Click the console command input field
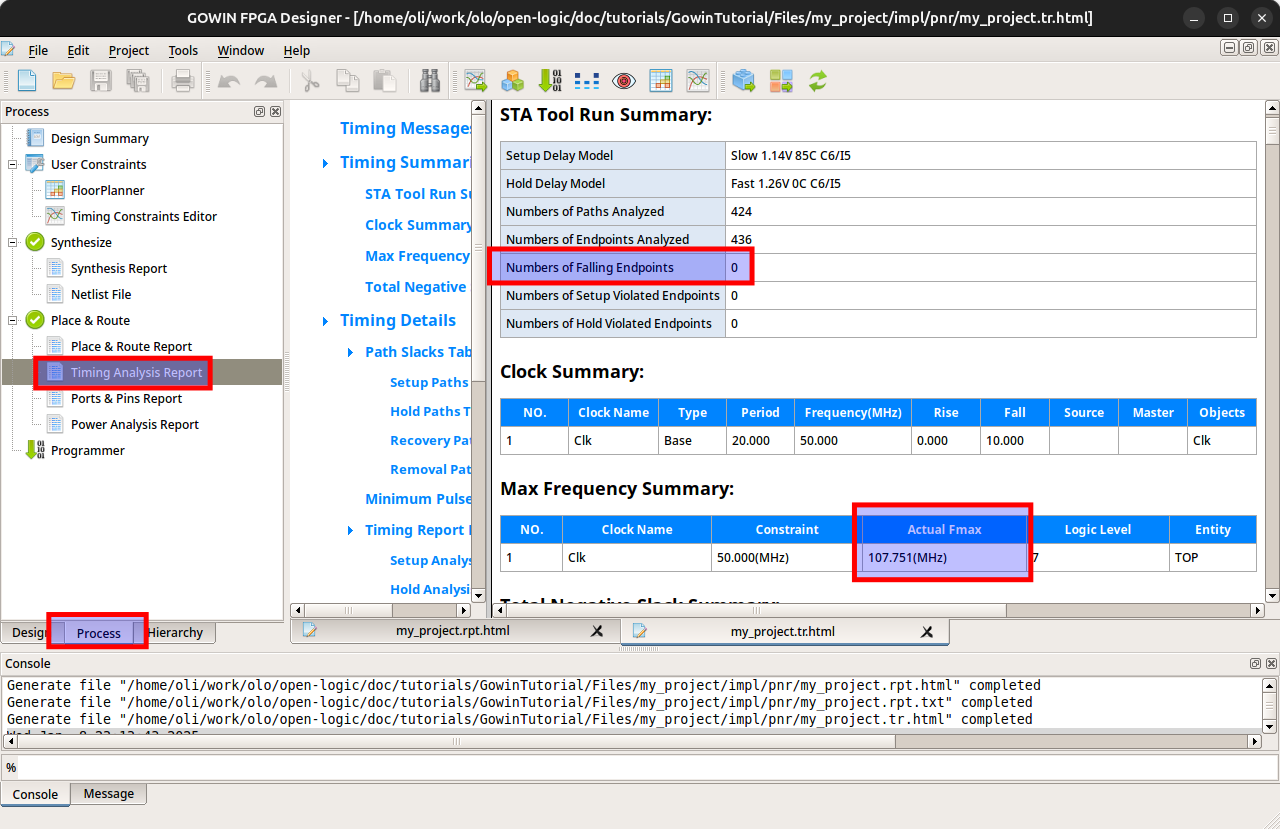 coord(647,767)
